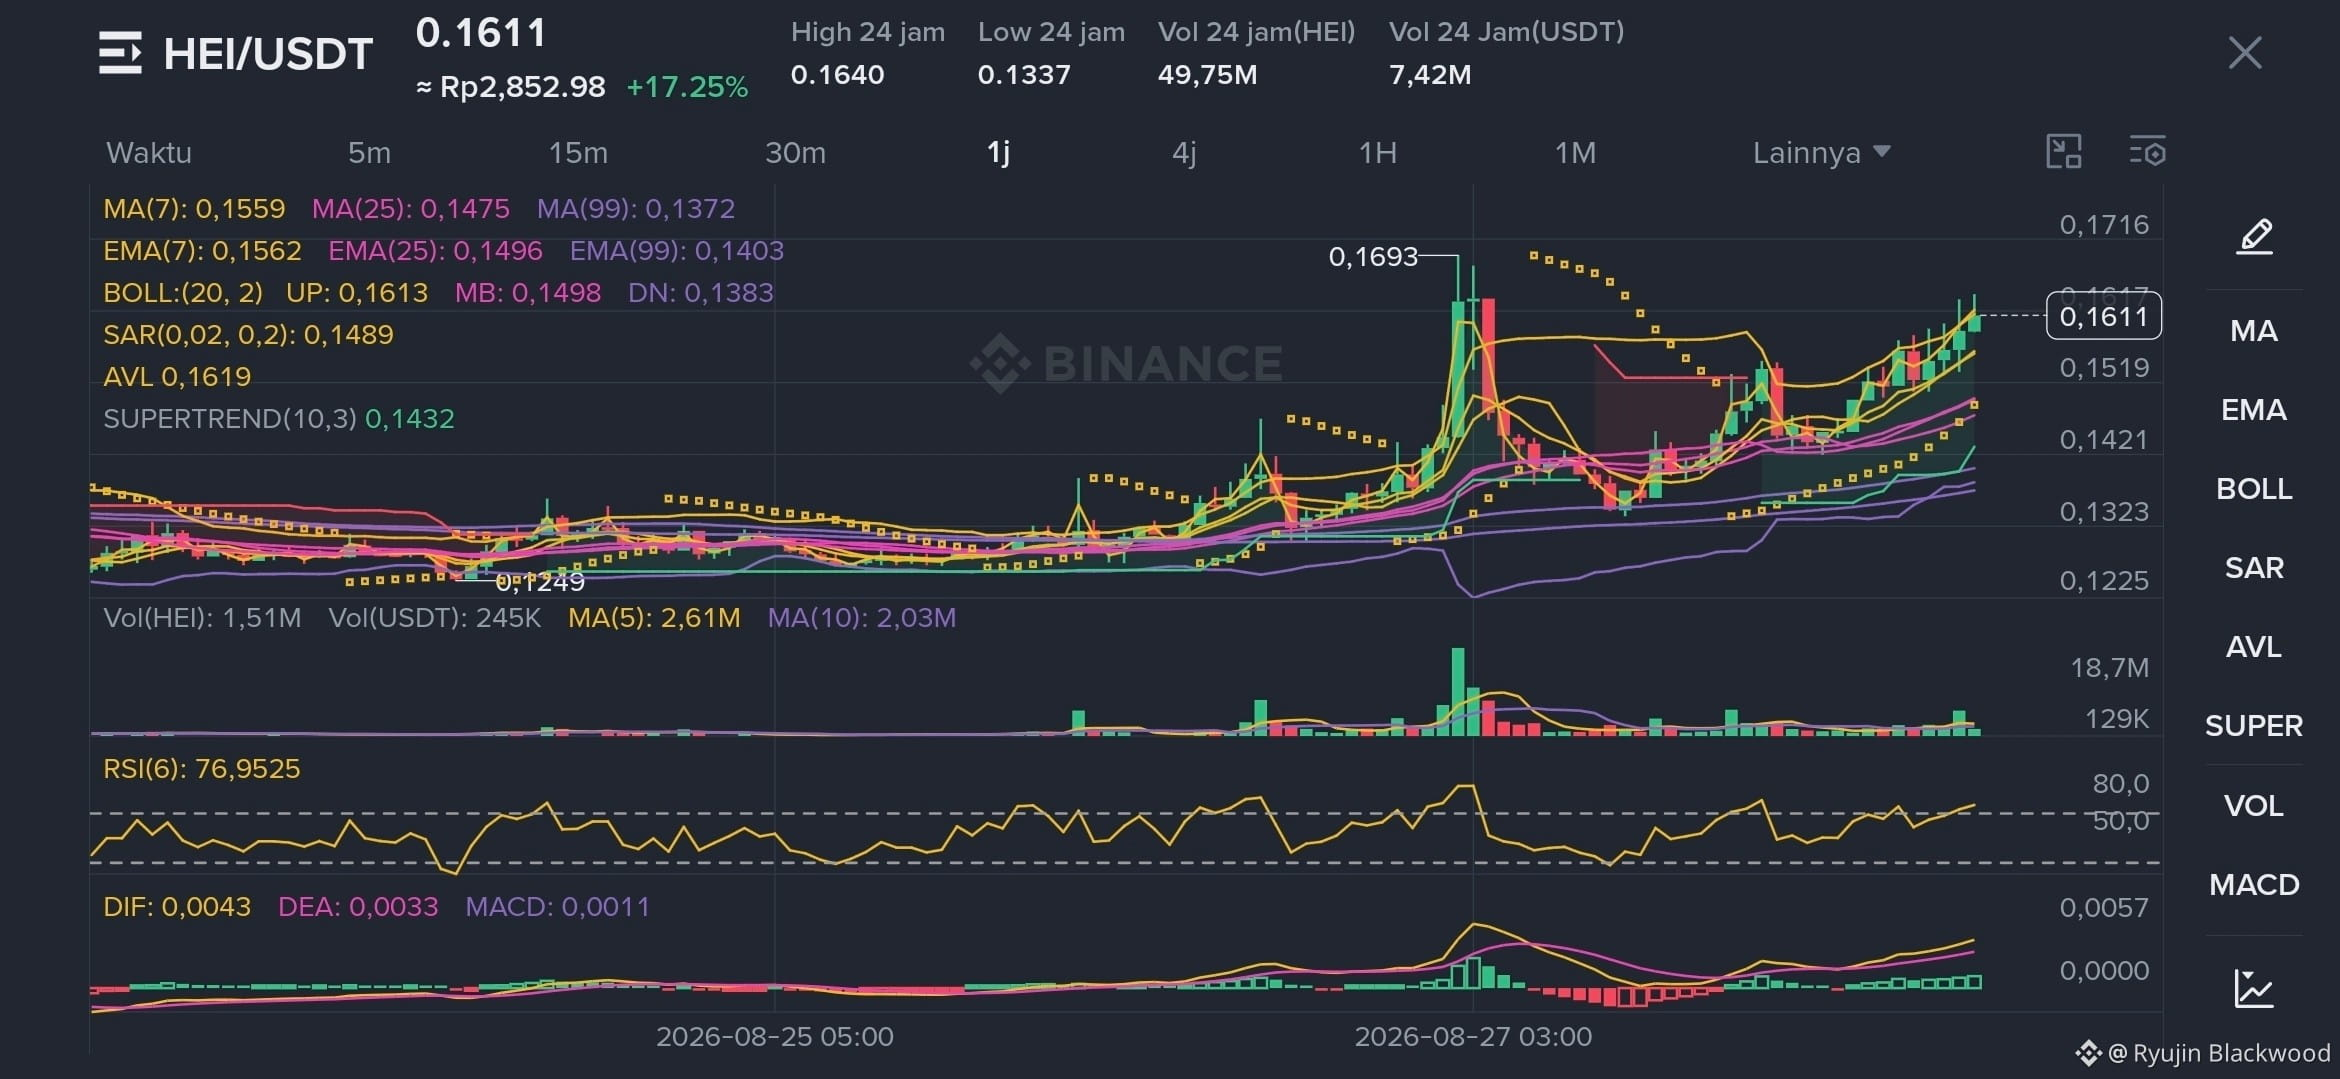Open the HEI/USDT pair list menu icon
Image resolution: width=2340 pixels, height=1079 pixels.
(x=120, y=53)
